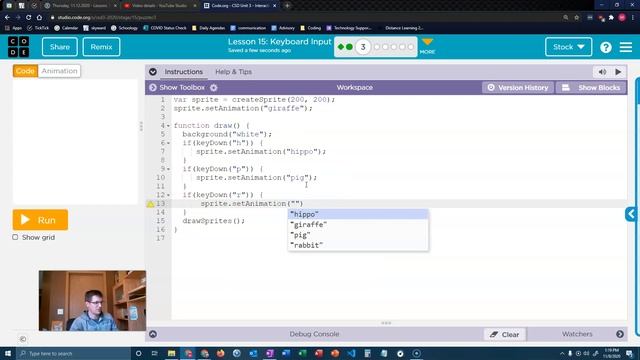
Task: Select "hippo" from the autocomplete list
Action: tap(358, 214)
